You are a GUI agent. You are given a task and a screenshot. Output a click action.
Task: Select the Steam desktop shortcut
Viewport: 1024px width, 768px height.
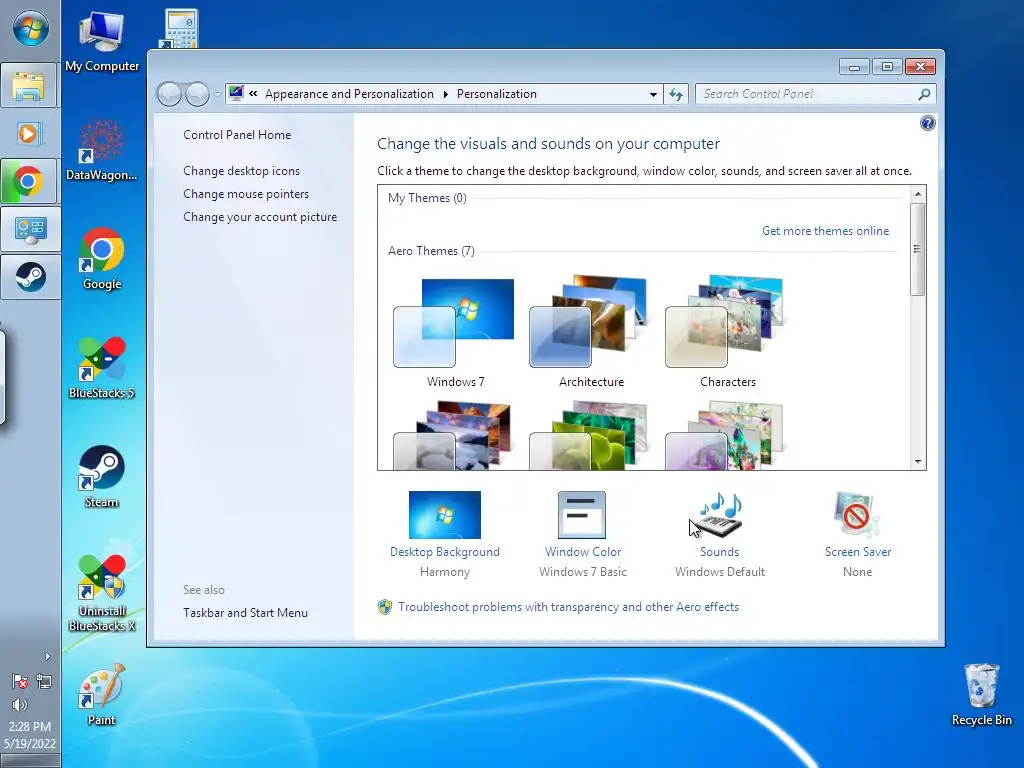click(101, 477)
